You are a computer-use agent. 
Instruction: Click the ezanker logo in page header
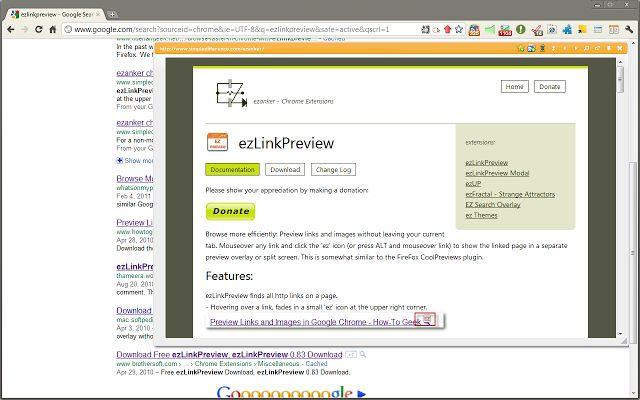click(231, 93)
